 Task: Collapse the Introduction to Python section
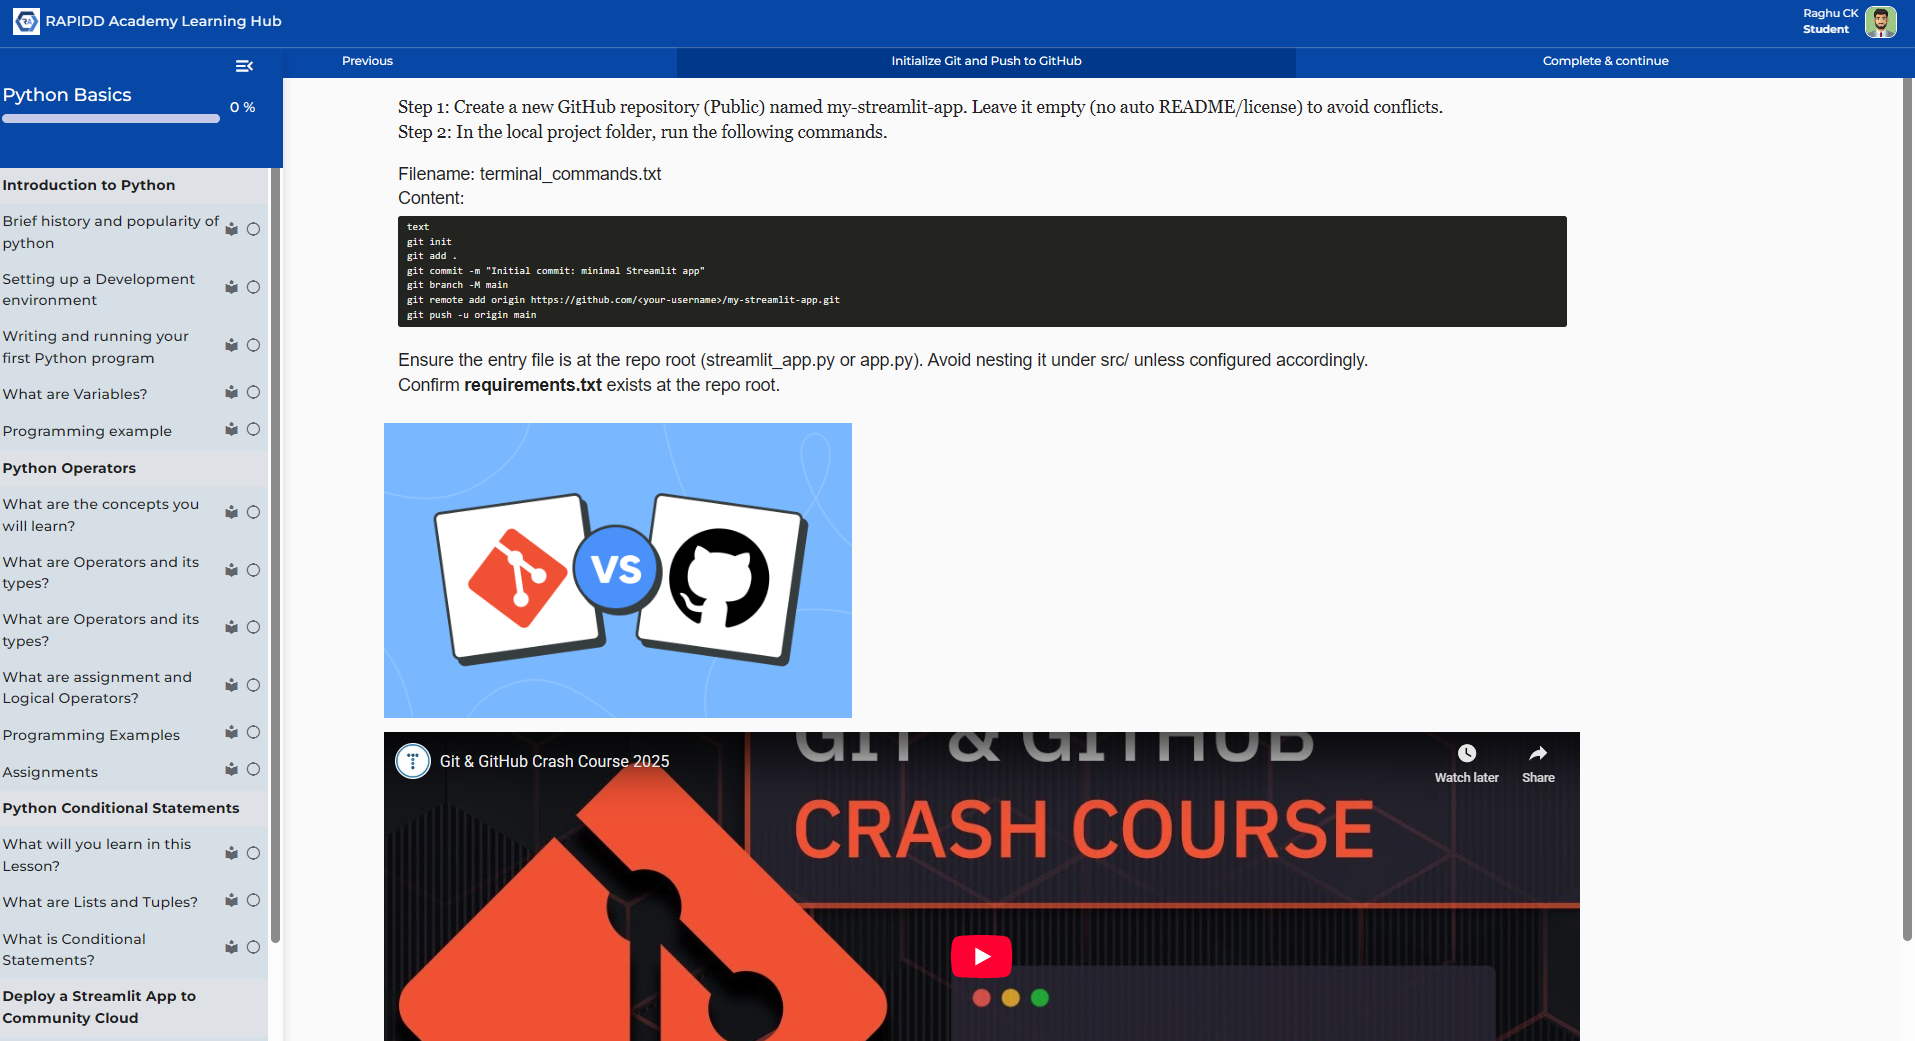89,185
